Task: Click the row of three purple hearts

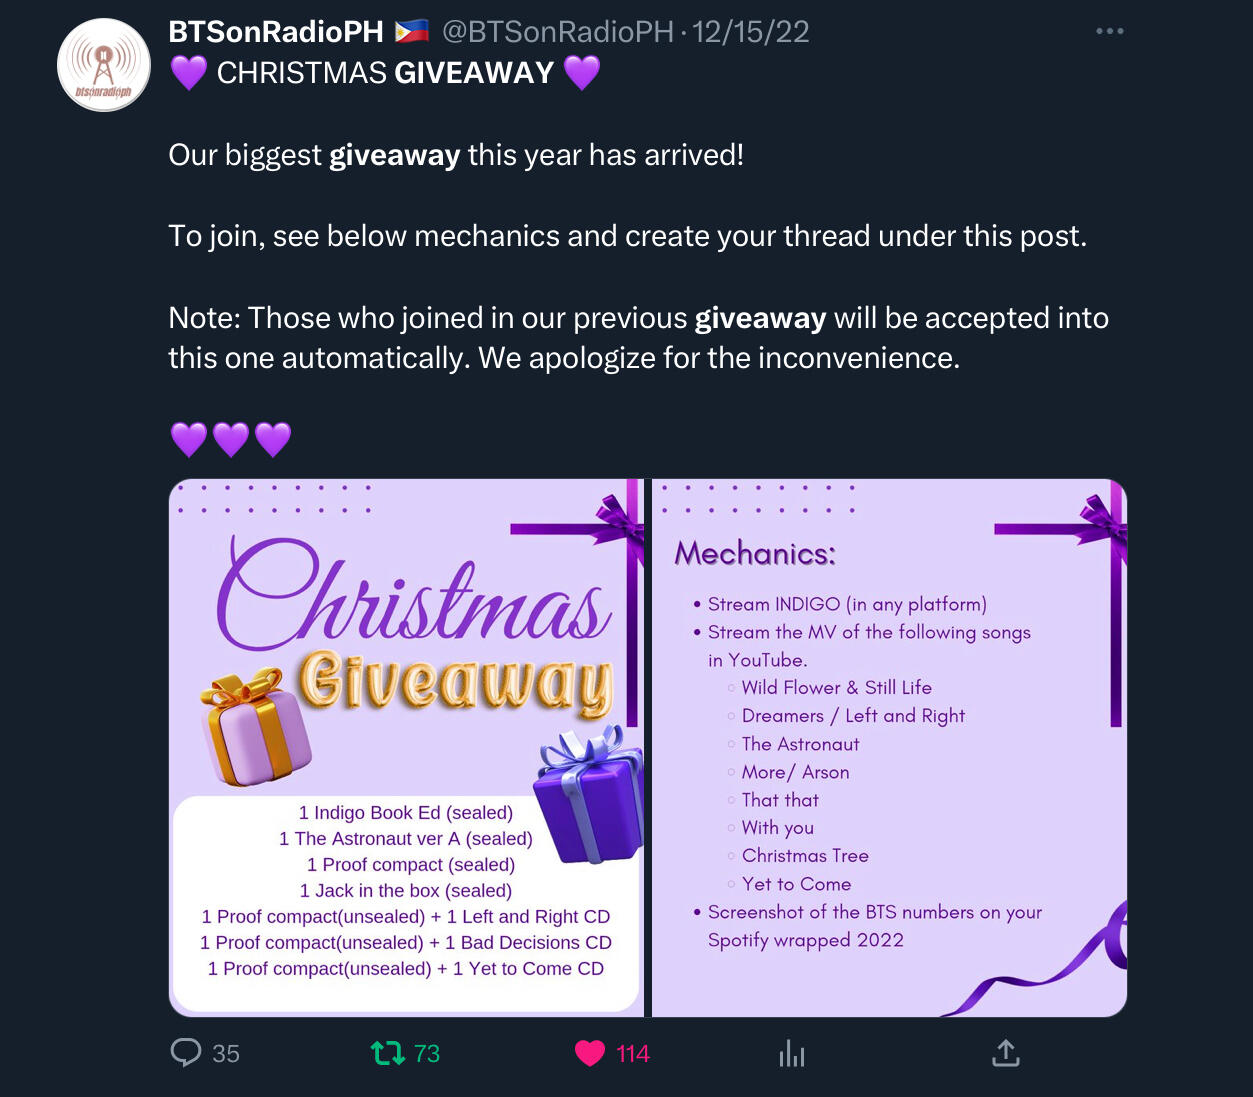Action: [x=230, y=439]
